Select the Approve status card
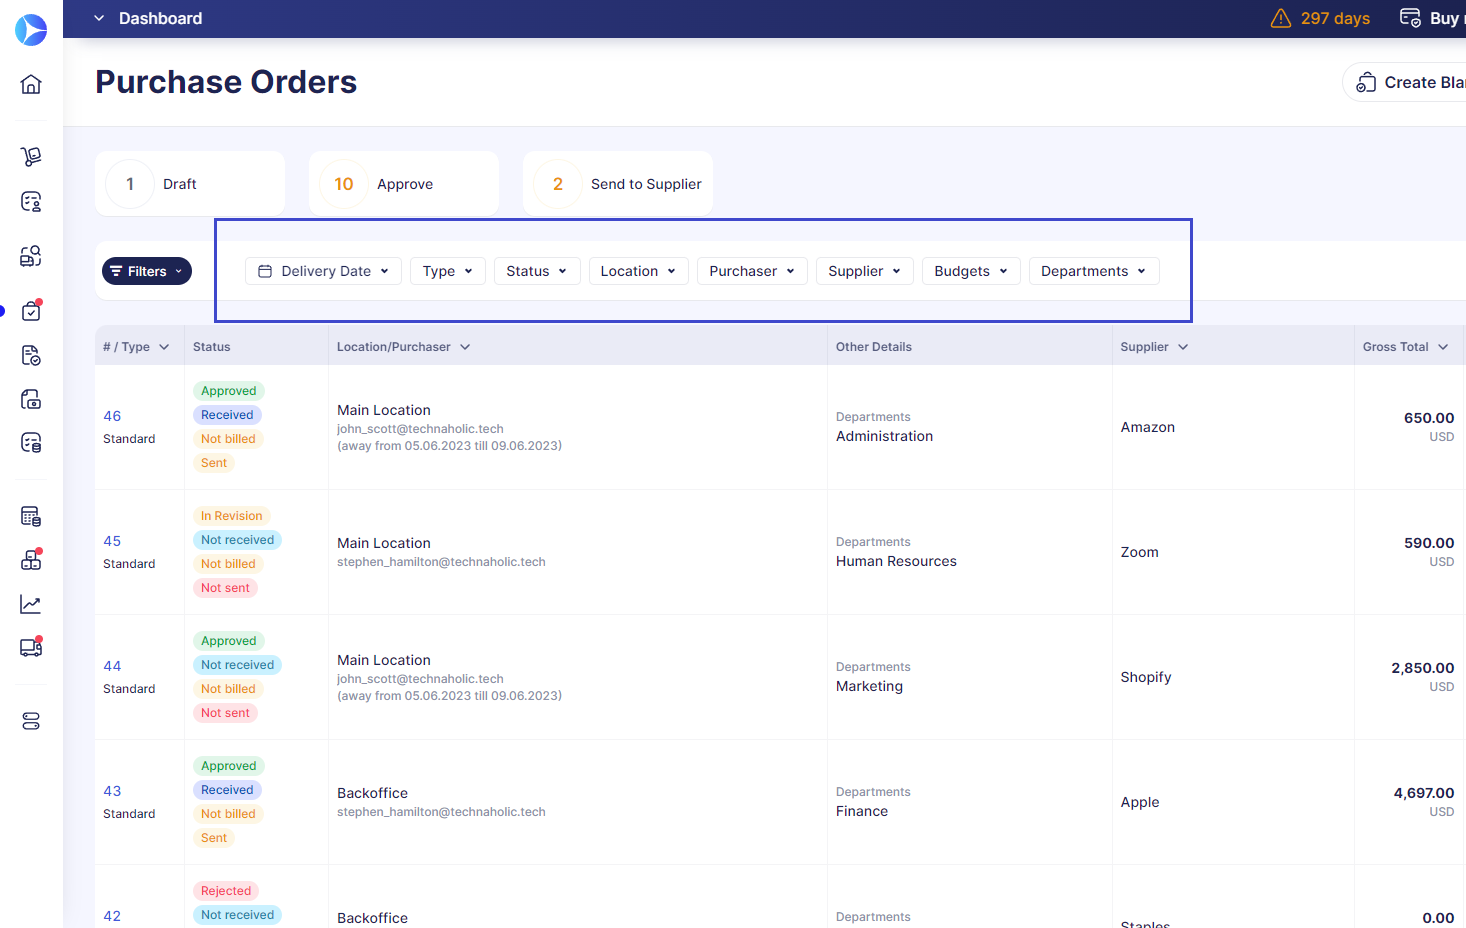This screenshot has height=928, width=1466. pos(404,184)
